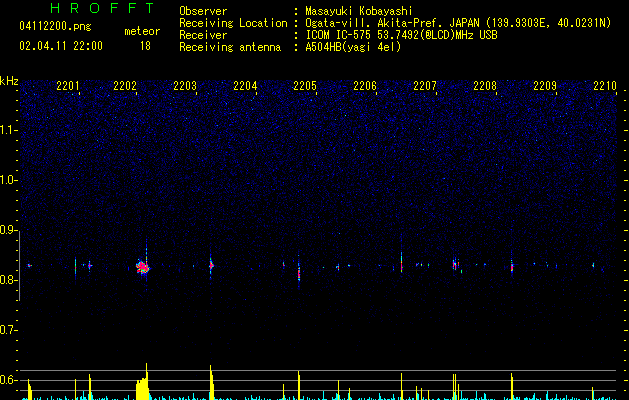Click the large meteor echo after 2202
This screenshot has height=400, width=629.
tap(142, 266)
